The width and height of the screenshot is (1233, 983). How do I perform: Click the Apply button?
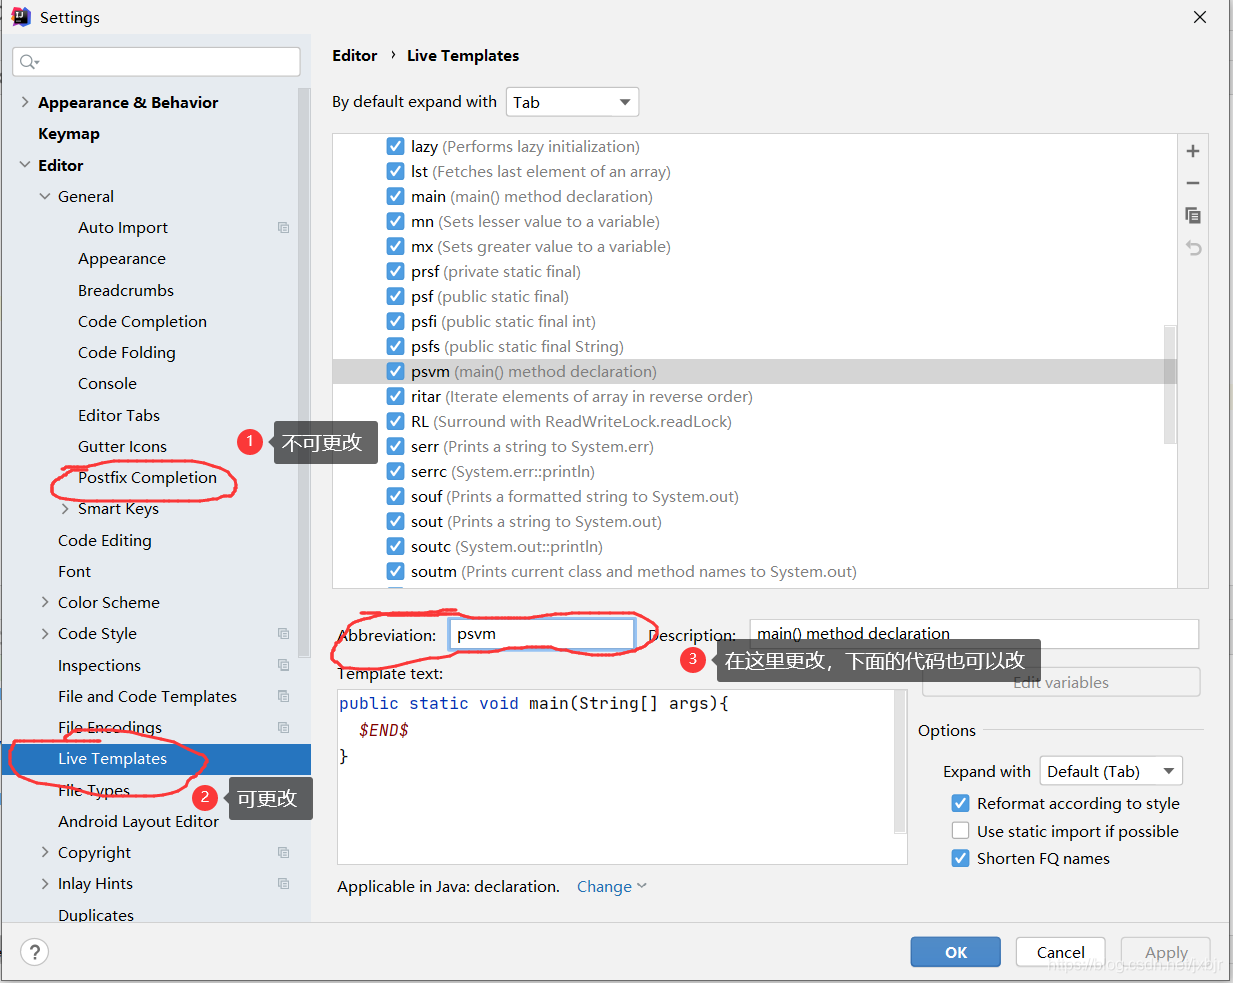[1166, 952]
